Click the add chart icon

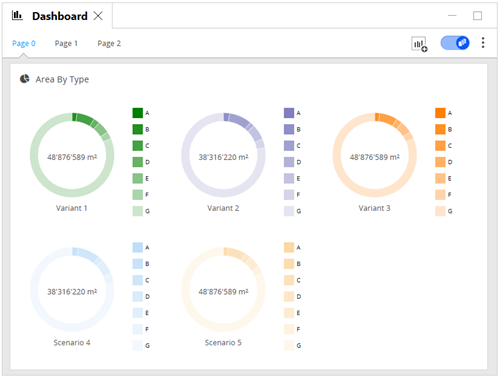point(419,44)
